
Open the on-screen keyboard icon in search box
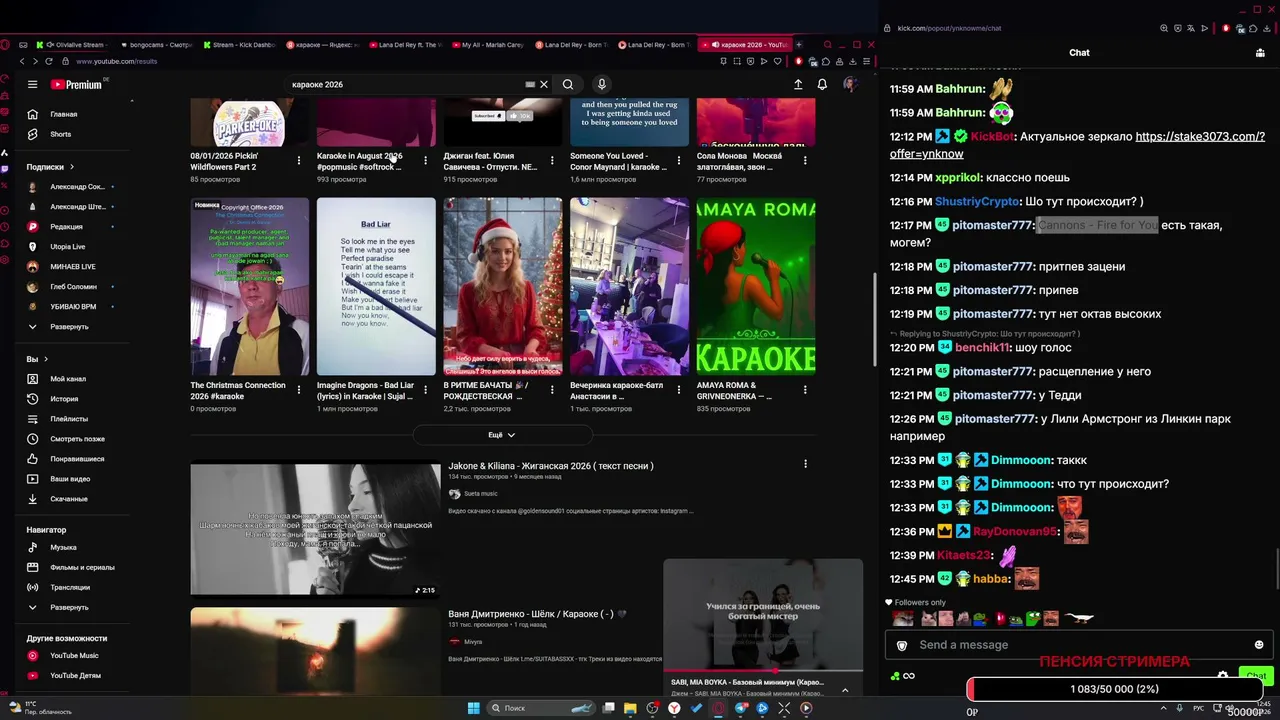coord(530,84)
